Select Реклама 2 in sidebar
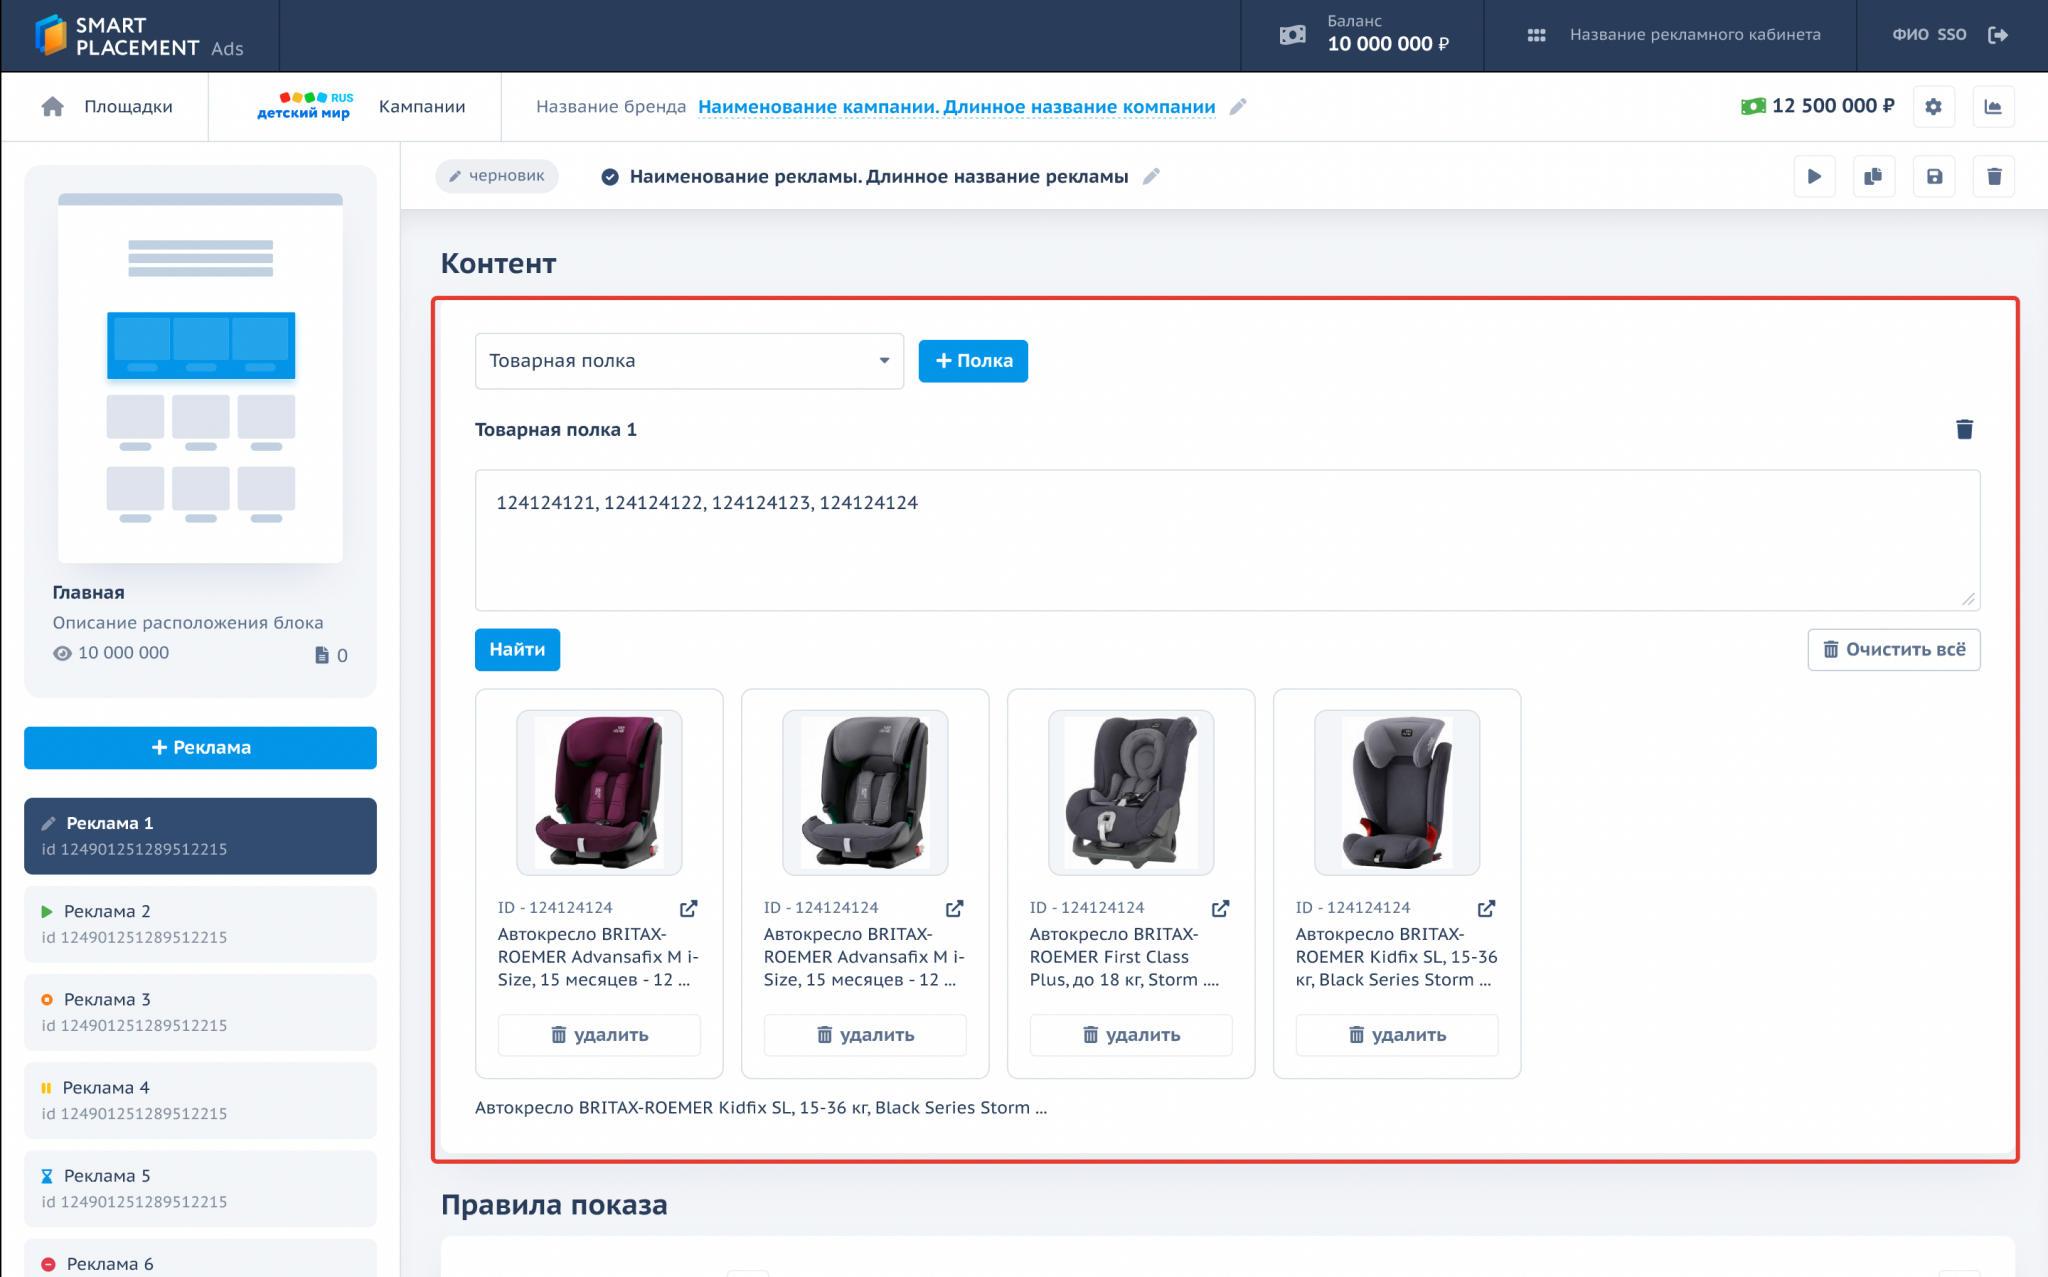The width and height of the screenshot is (2048, 1277). point(200,924)
